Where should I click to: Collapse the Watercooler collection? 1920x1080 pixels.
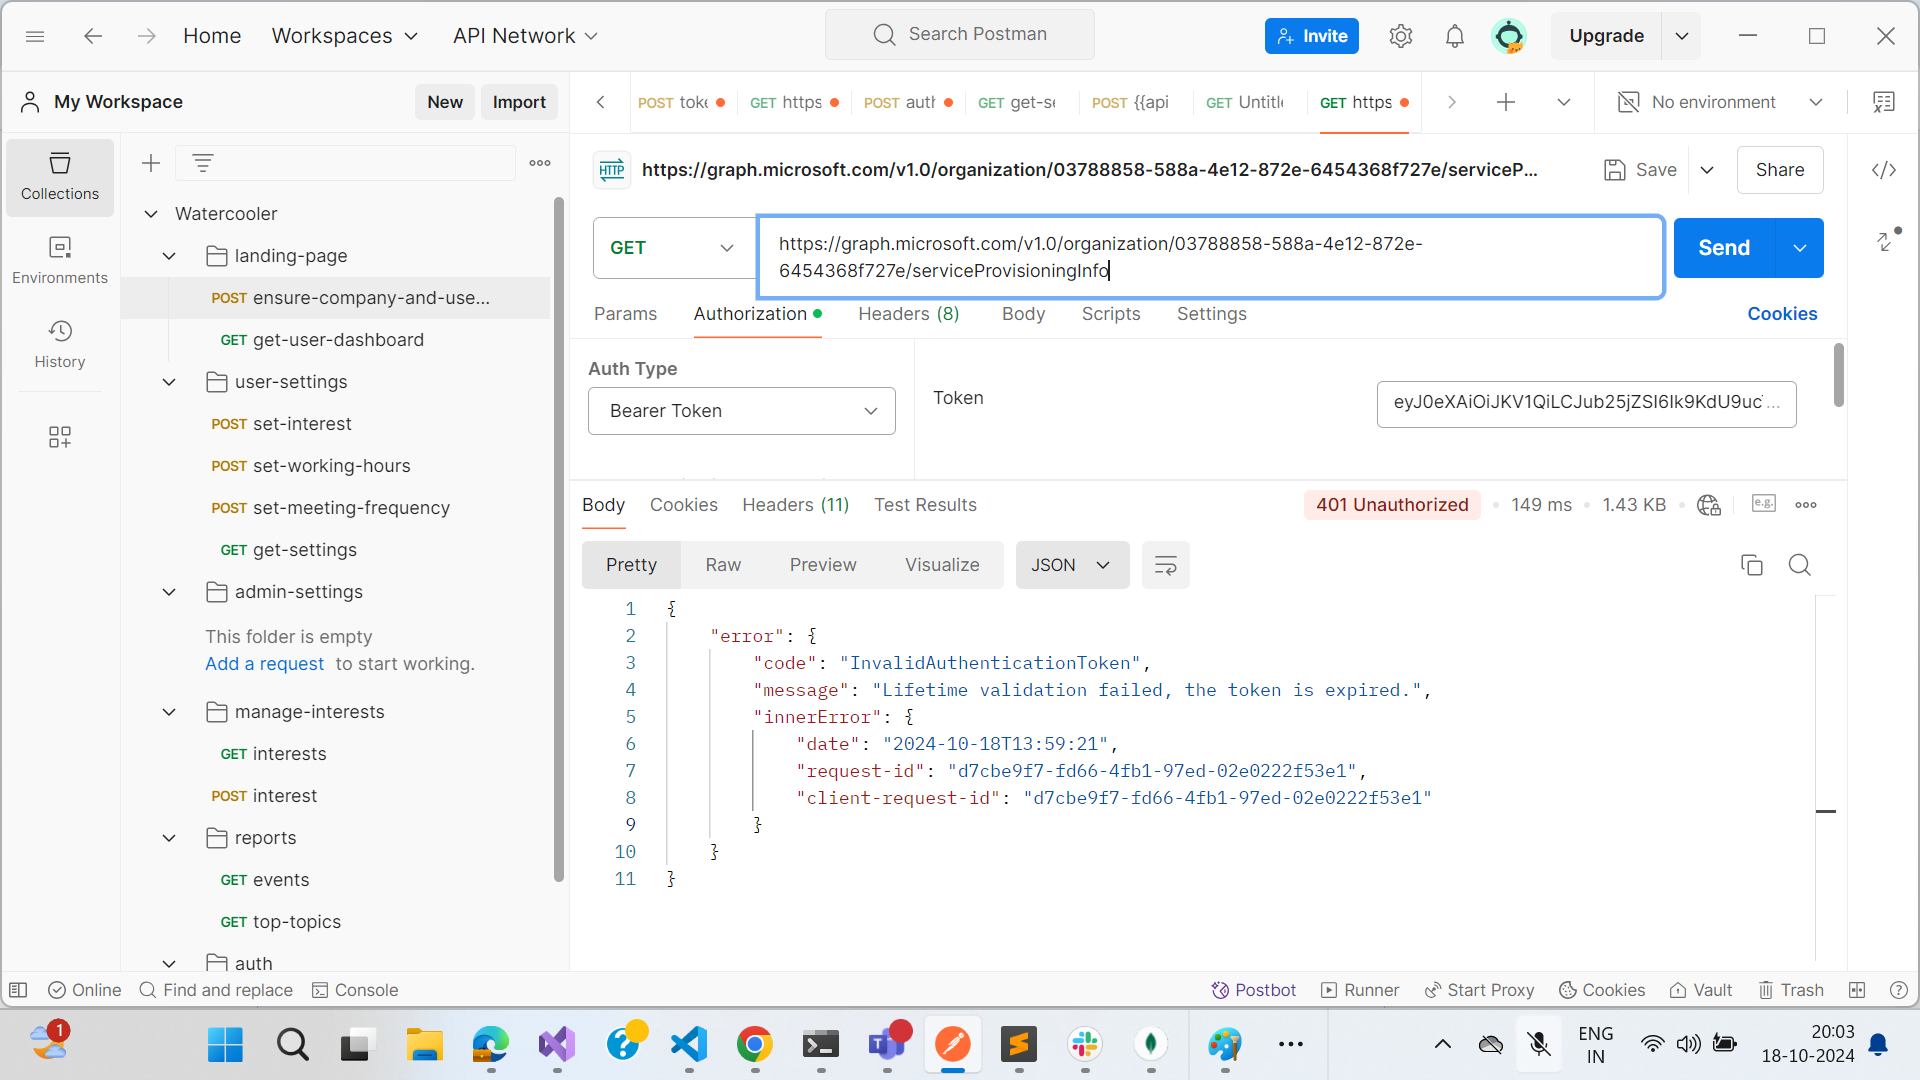click(151, 214)
